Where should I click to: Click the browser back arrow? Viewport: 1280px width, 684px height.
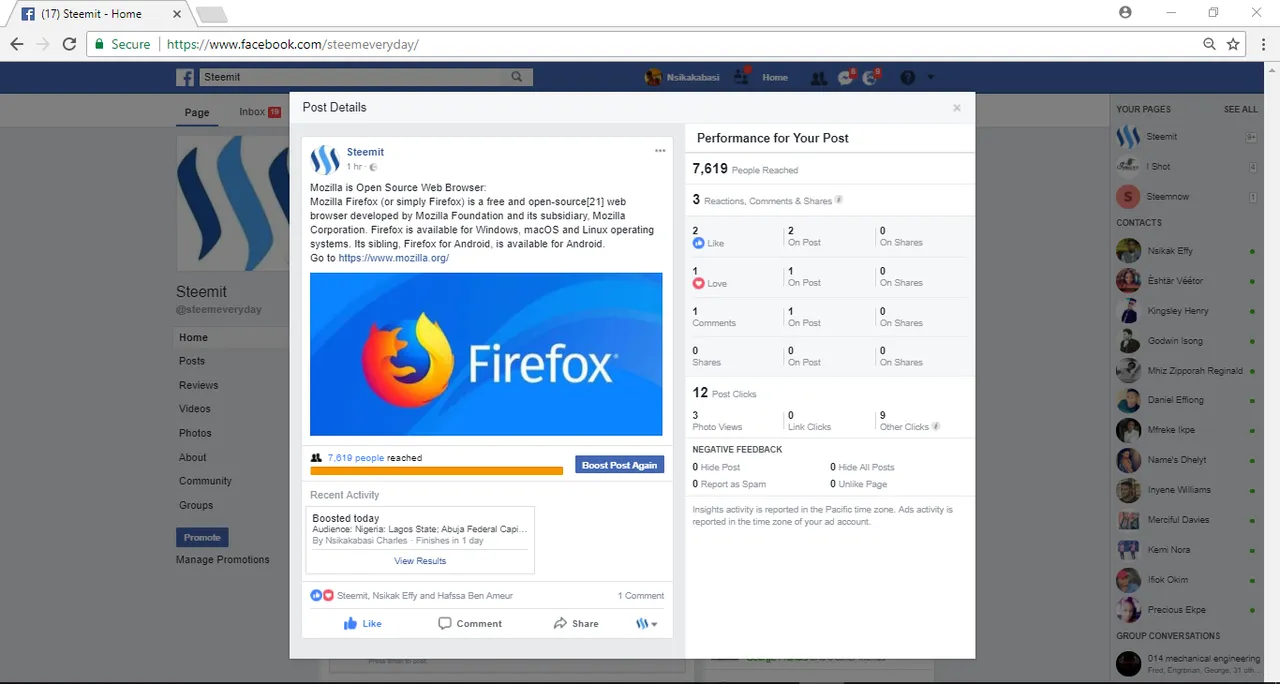[x=17, y=44]
